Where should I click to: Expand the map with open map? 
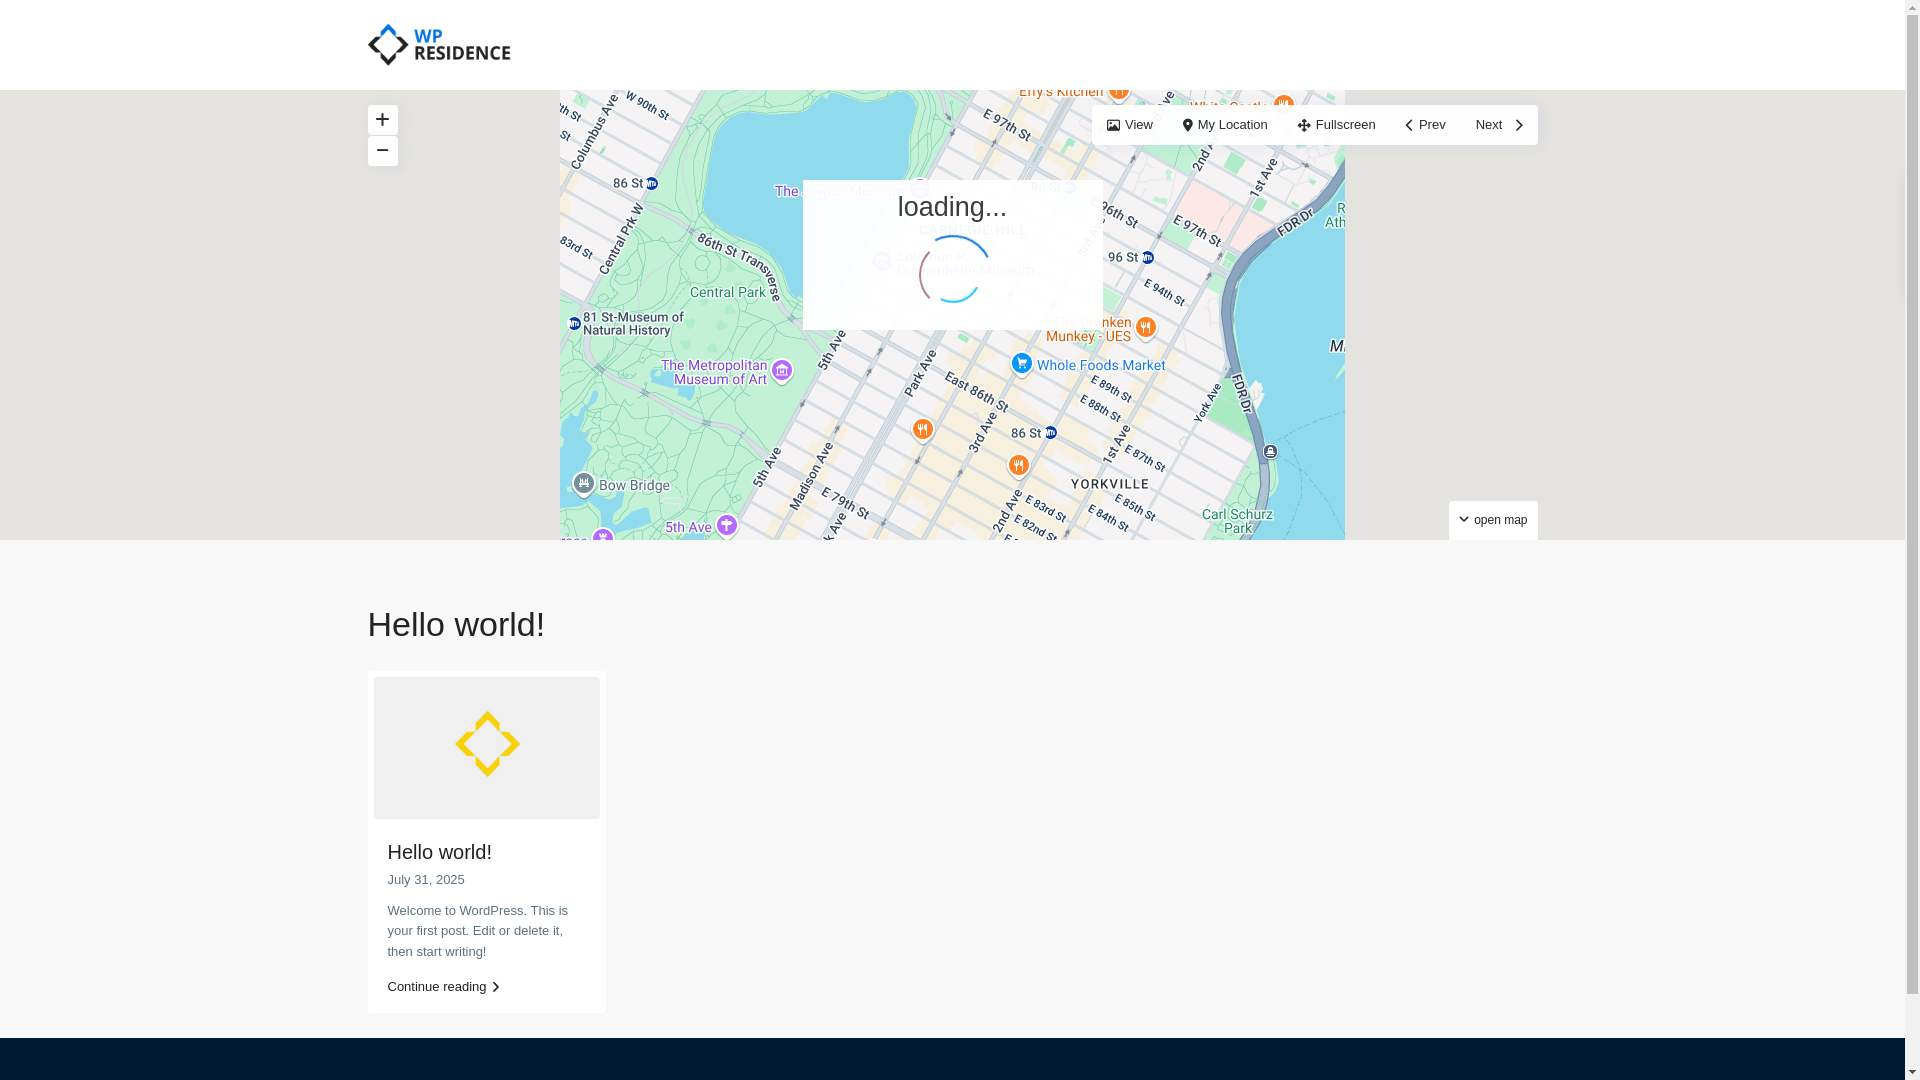1493,520
